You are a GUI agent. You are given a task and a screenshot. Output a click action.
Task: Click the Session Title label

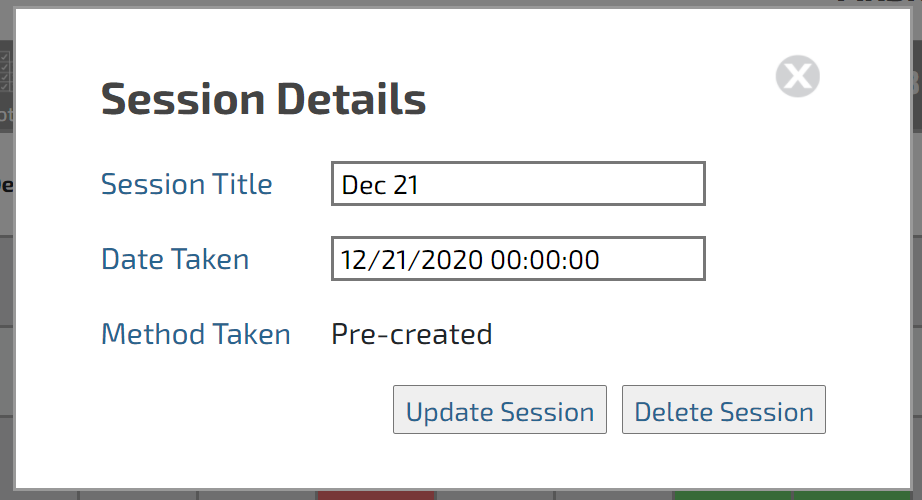point(187,184)
